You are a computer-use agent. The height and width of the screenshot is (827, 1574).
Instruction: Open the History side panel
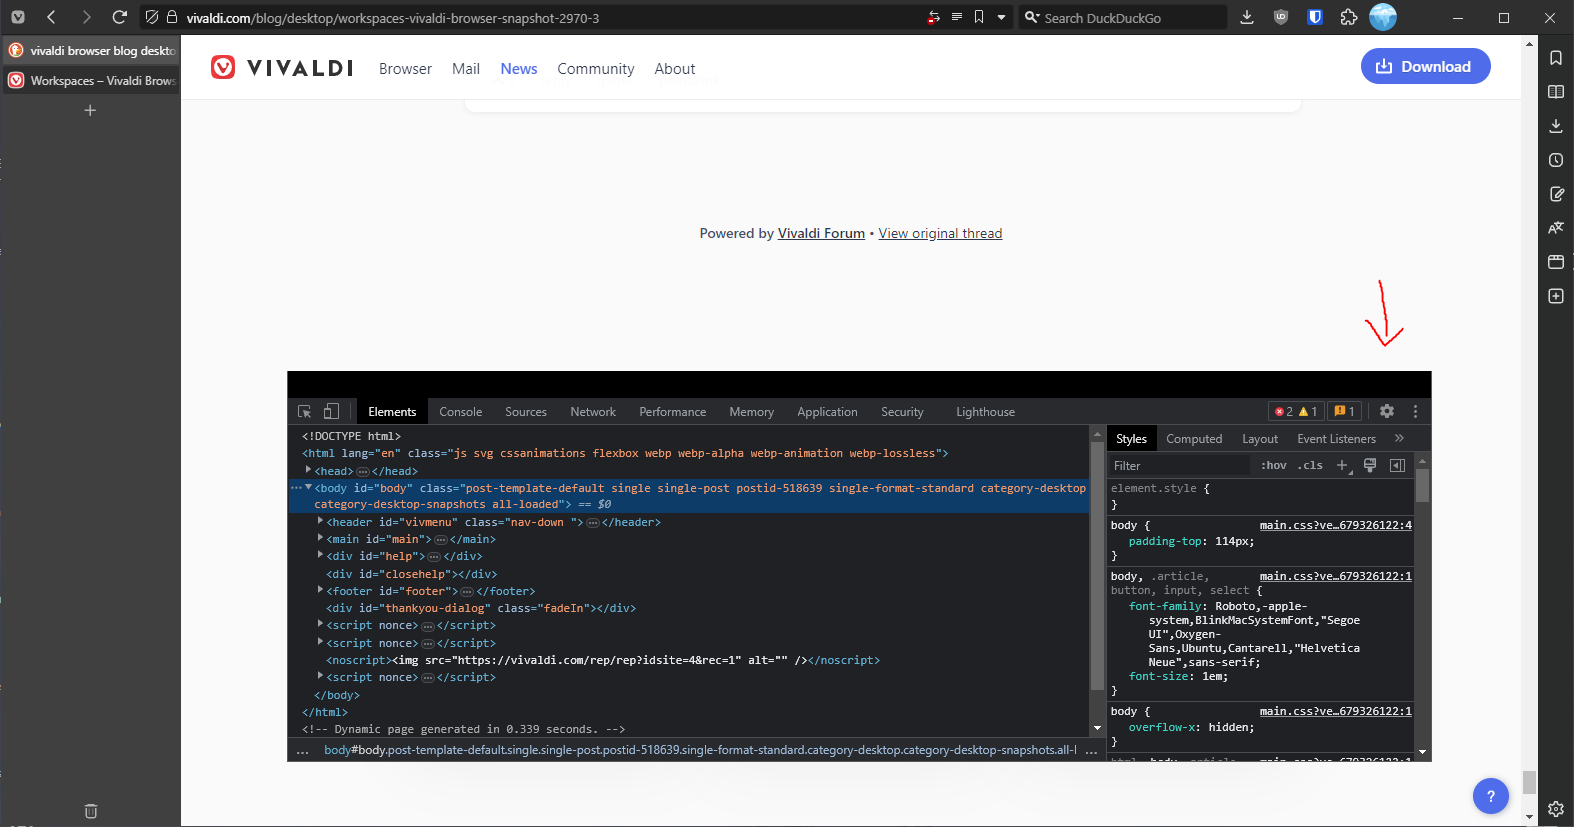click(x=1556, y=160)
